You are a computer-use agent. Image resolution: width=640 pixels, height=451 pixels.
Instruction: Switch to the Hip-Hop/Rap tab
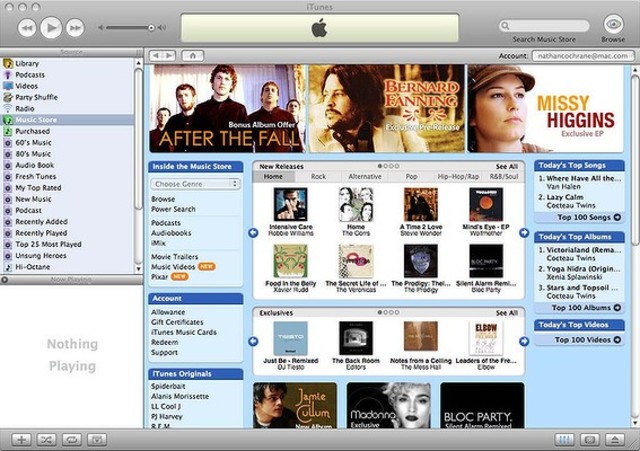(x=458, y=176)
